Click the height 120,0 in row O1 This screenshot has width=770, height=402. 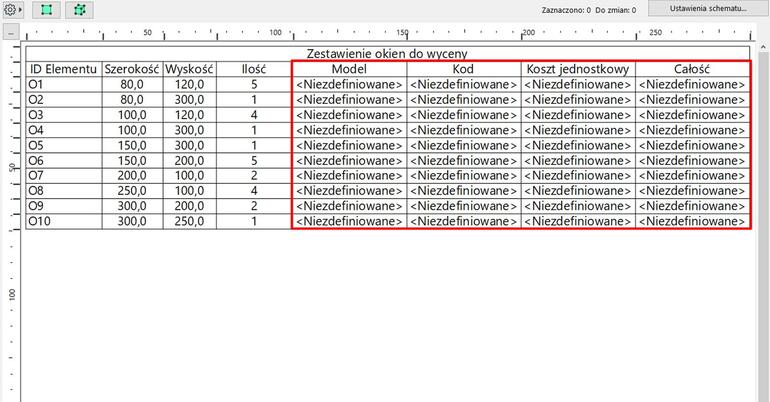[x=190, y=84]
